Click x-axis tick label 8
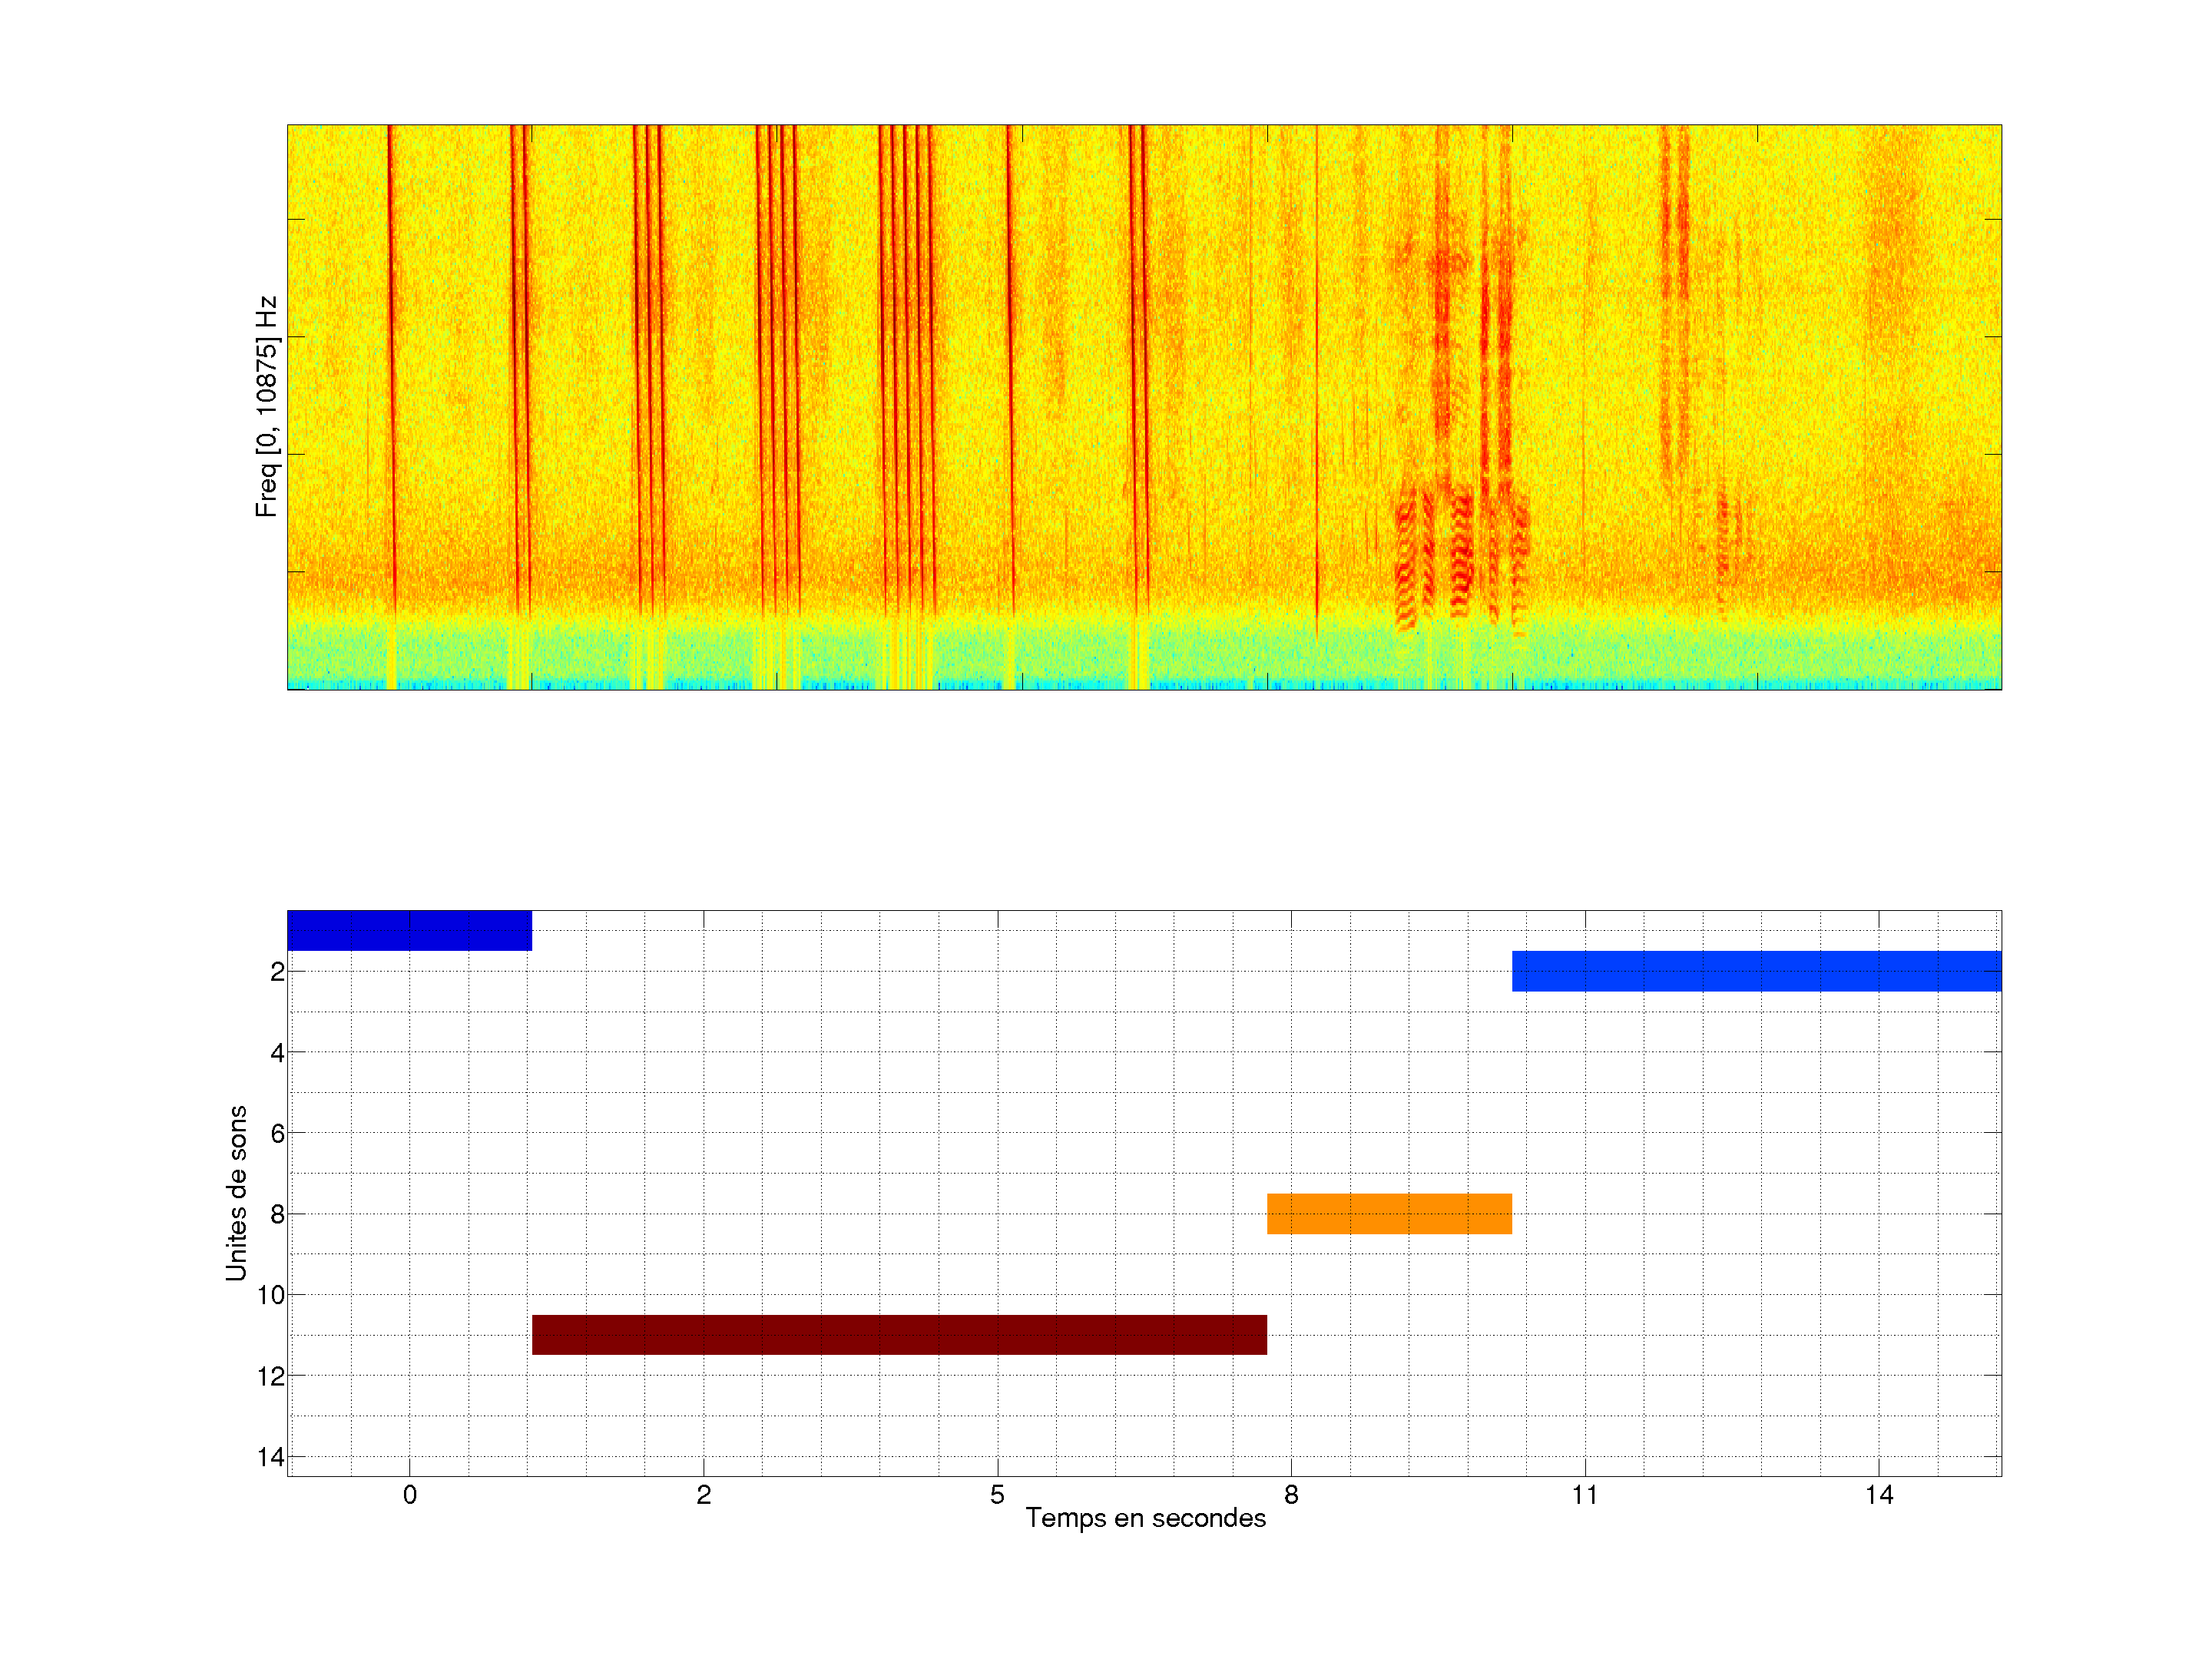 pyautogui.click(x=1291, y=1495)
